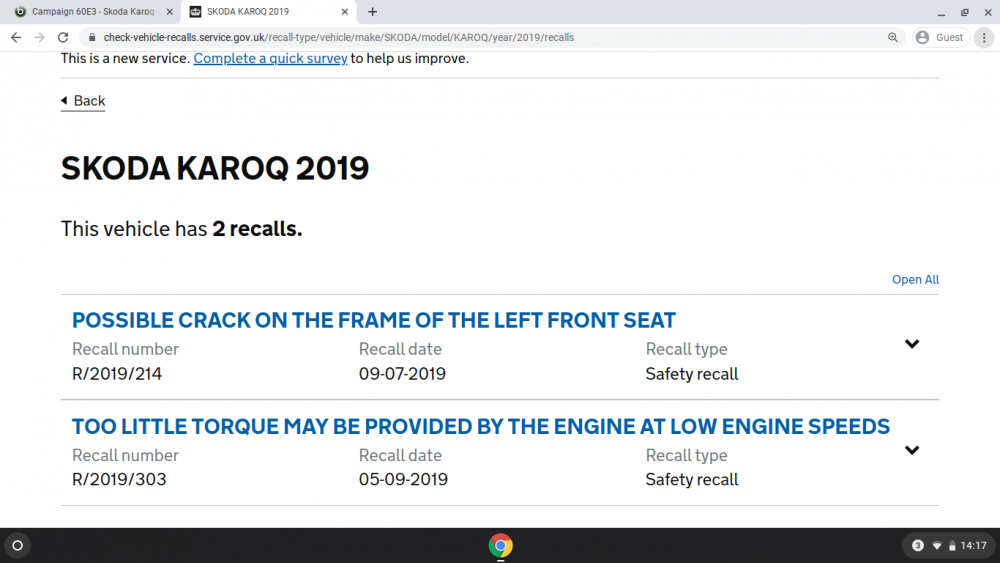
Task: Open the too little torque recall
Action: point(481,426)
